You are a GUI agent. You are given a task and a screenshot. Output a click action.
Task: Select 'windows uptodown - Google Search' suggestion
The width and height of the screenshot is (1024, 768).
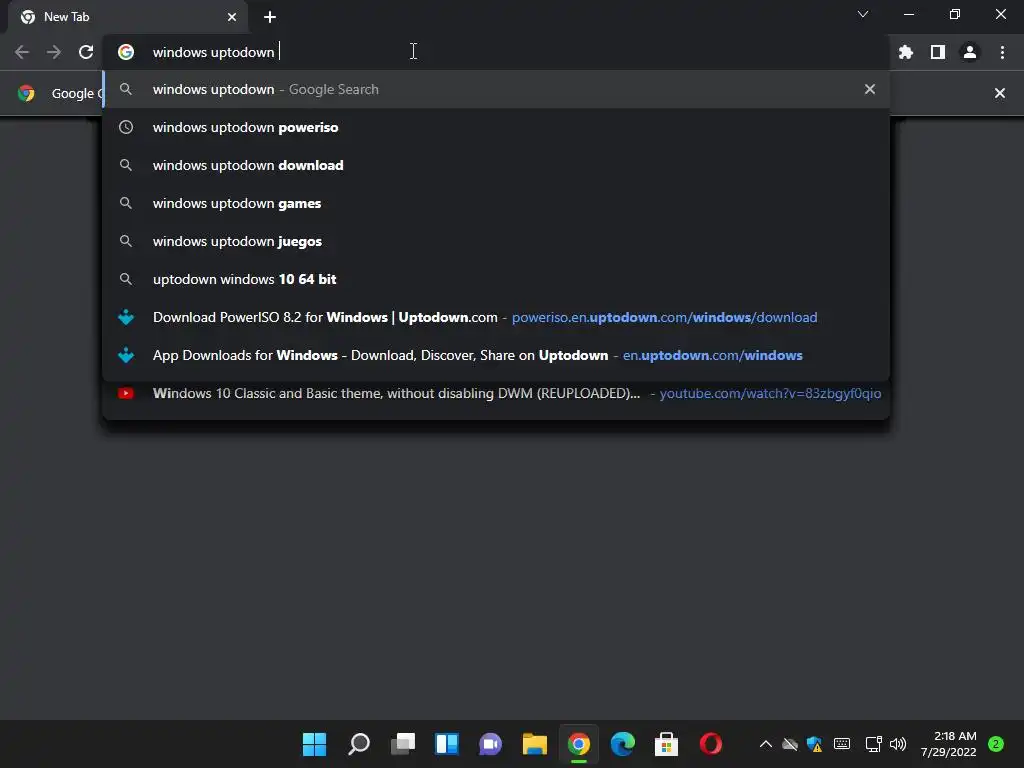click(x=496, y=89)
